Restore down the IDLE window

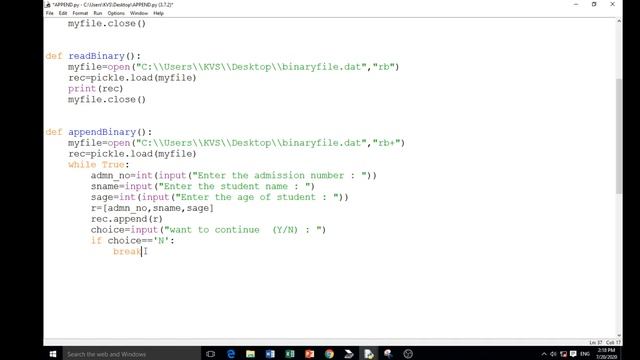click(x=594, y=4)
